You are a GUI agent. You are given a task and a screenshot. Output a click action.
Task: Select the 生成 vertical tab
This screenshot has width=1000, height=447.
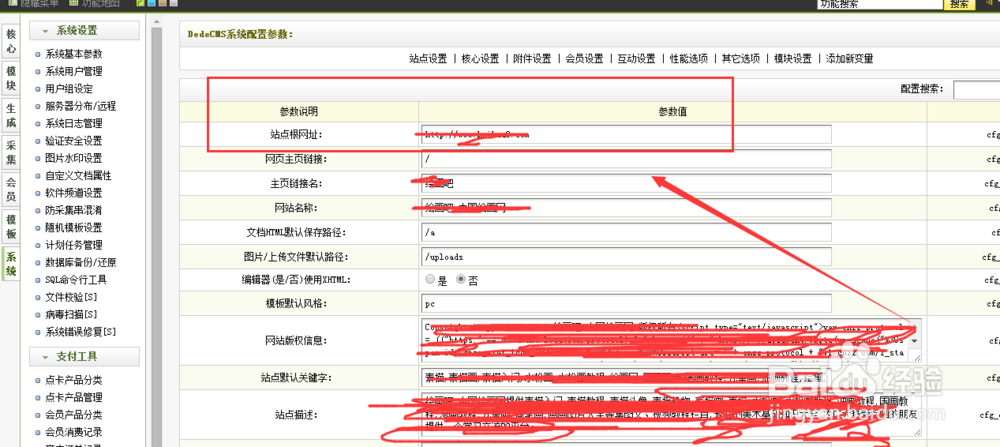click(x=11, y=115)
